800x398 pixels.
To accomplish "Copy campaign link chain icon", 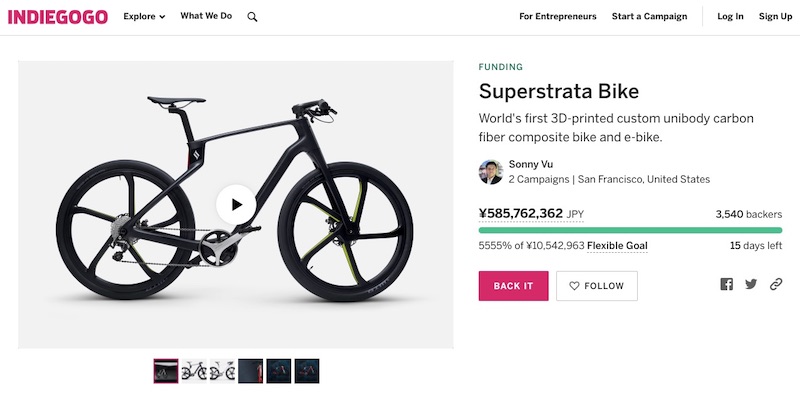I will (776, 284).
